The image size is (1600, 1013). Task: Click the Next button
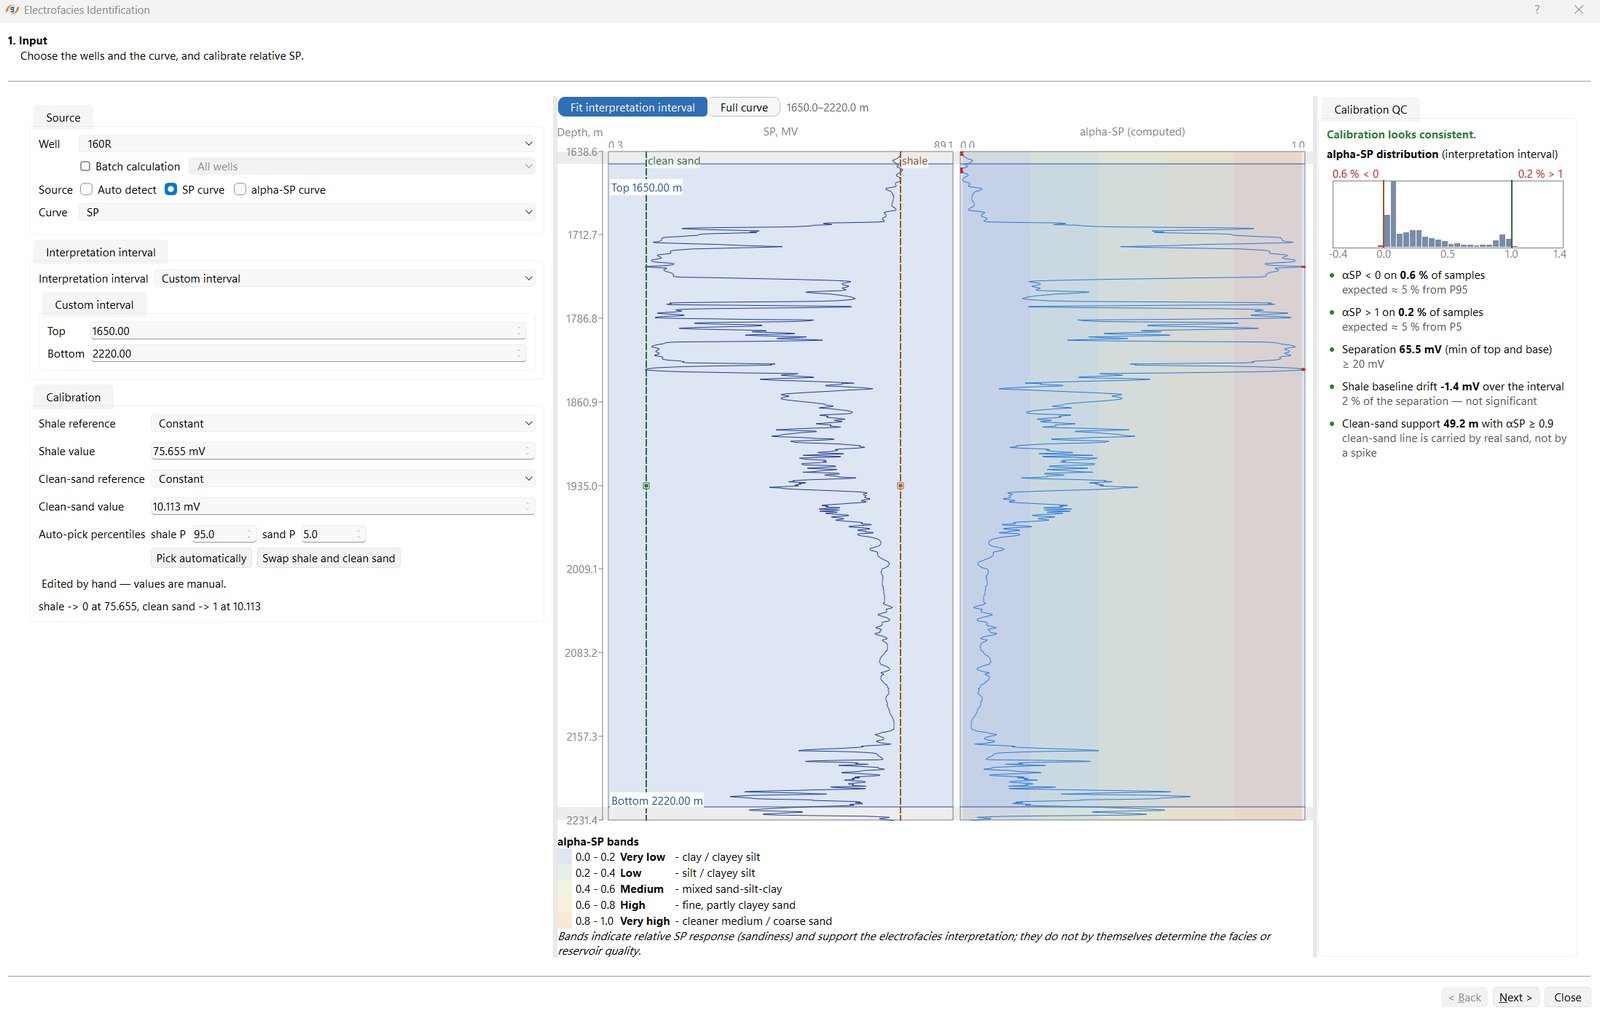[x=1515, y=997]
